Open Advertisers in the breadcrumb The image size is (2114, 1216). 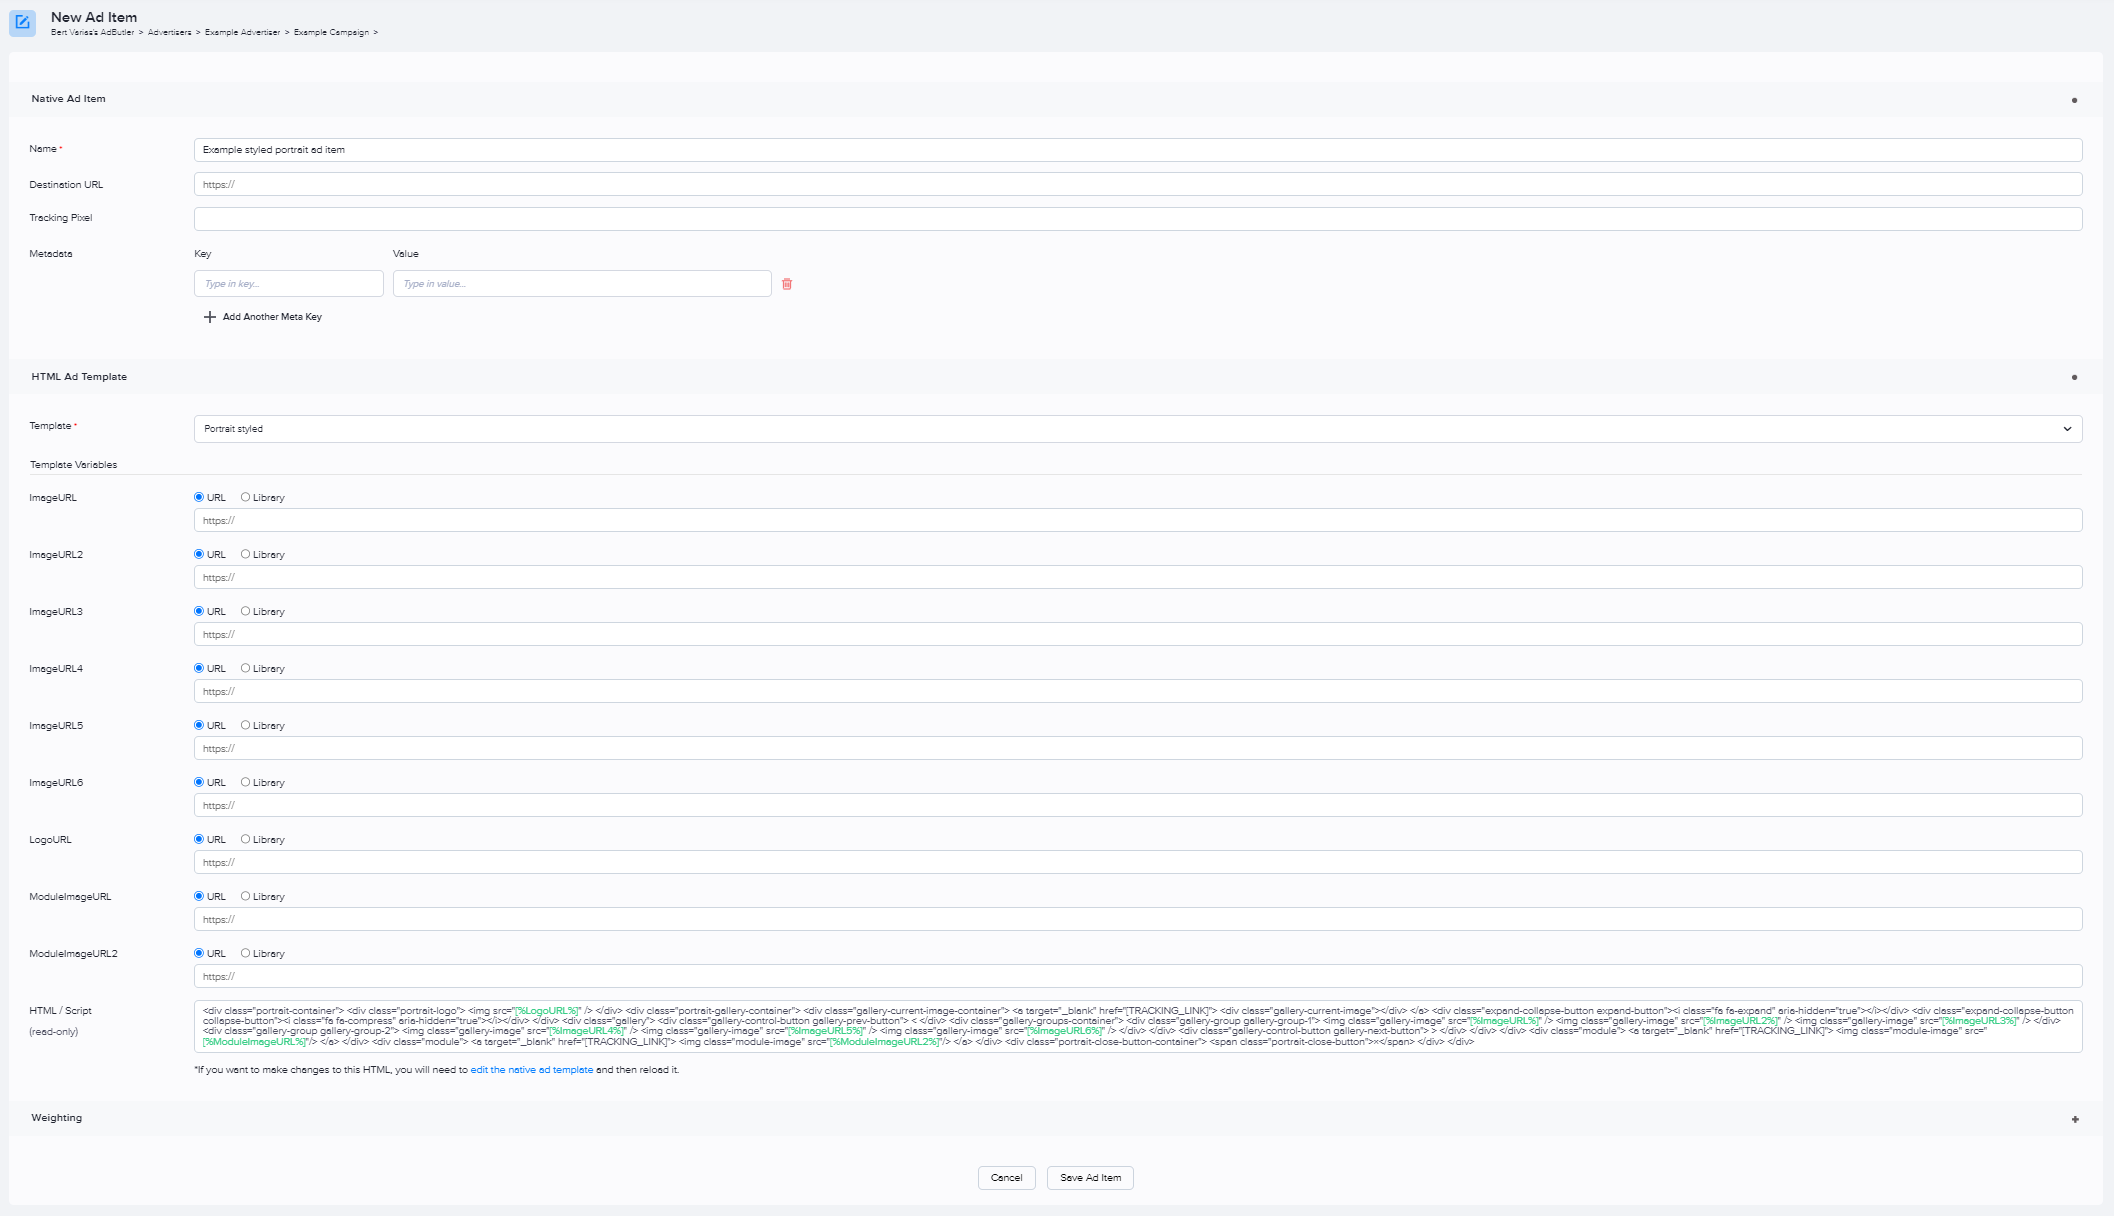tap(169, 33)
